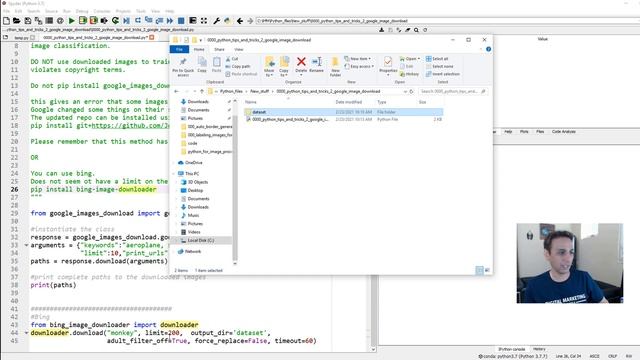Click the refresh icon beside Explorer address bar
Viewport: 640px width, 360px height.
click(411, 91)
